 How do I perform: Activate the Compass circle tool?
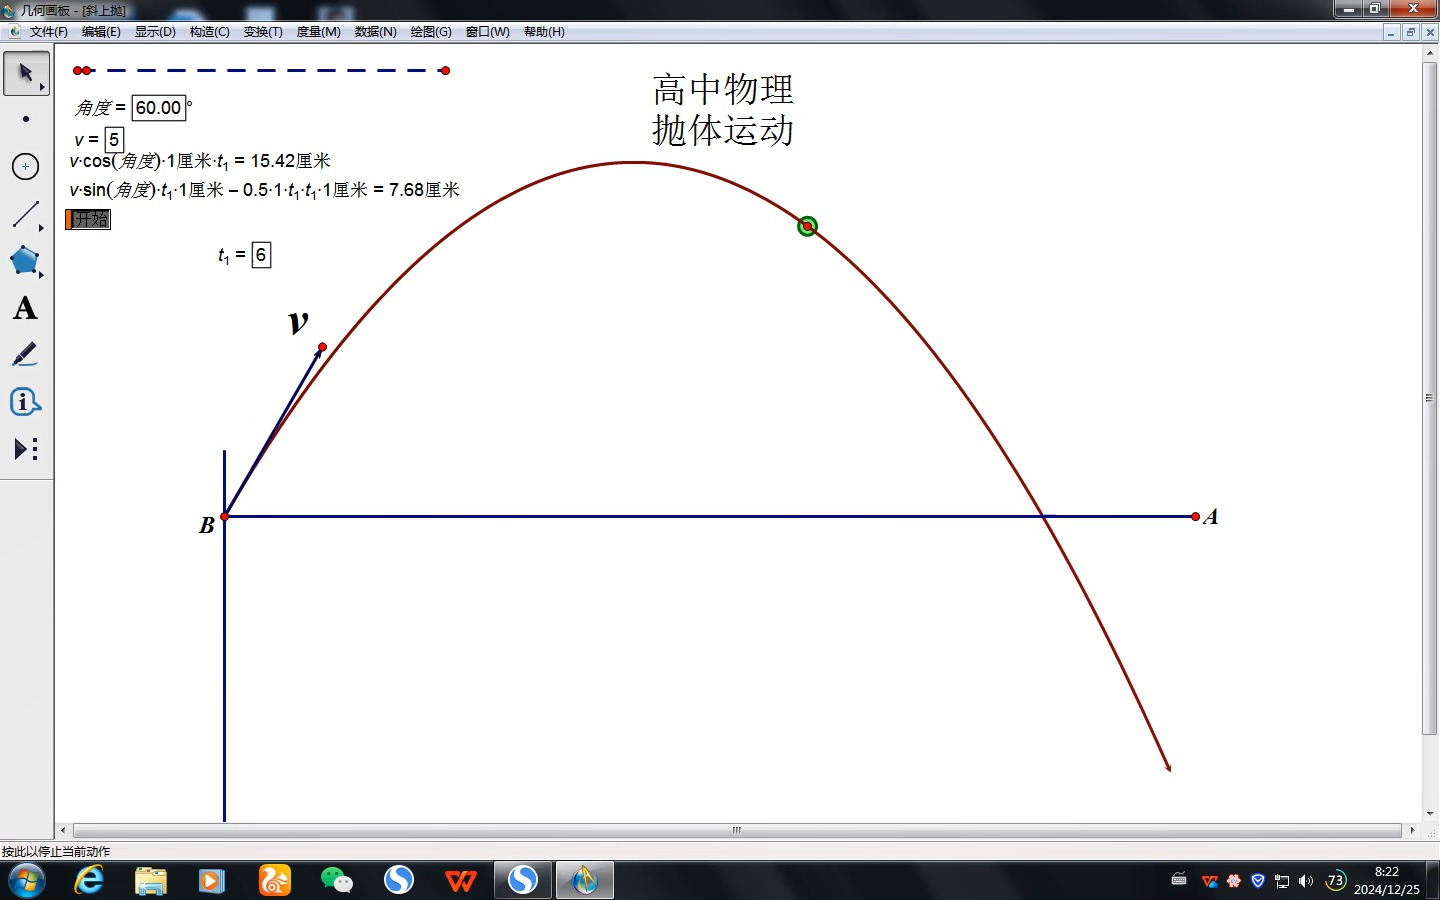(x=26, y=166)
